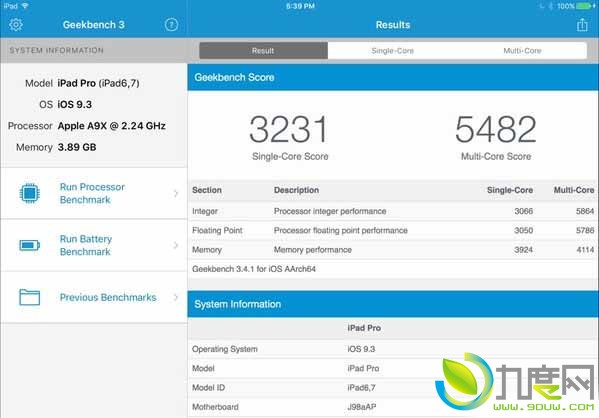This screenshot has width=599, height=418.
Task: Click the Motherboard row label
Action: [x=215, y=407]
